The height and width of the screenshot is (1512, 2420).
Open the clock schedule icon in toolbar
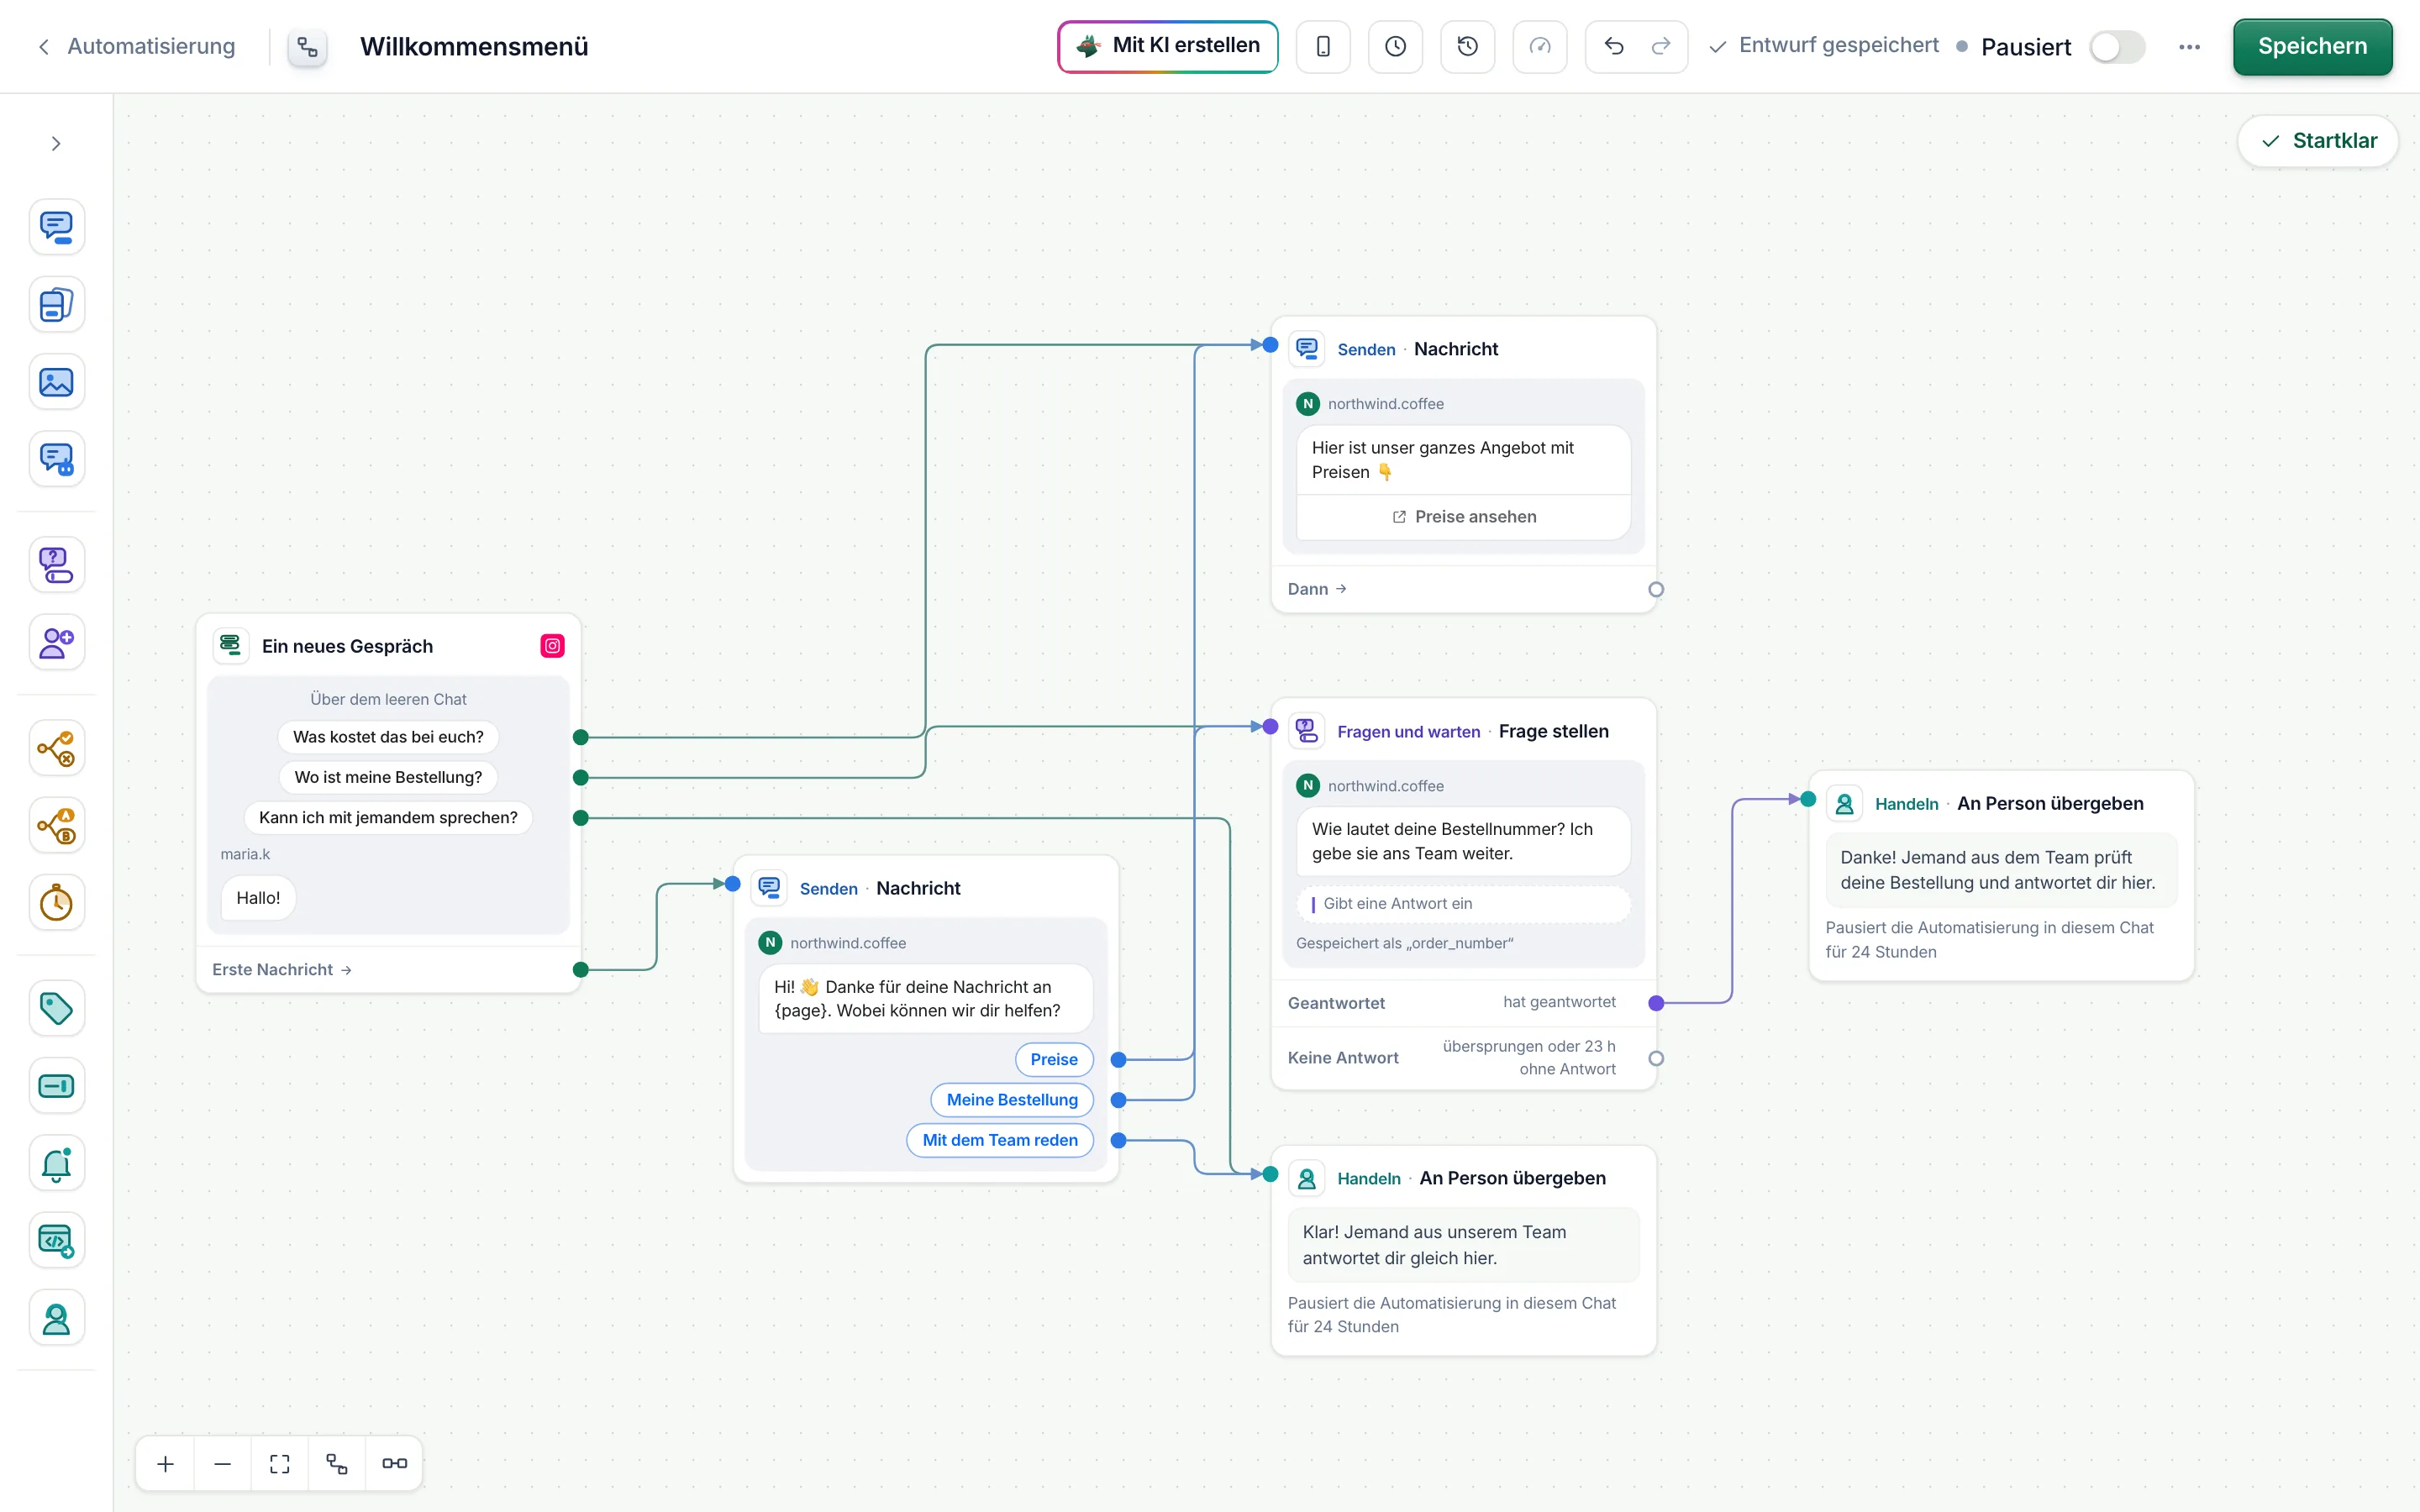click(1395, 46)
